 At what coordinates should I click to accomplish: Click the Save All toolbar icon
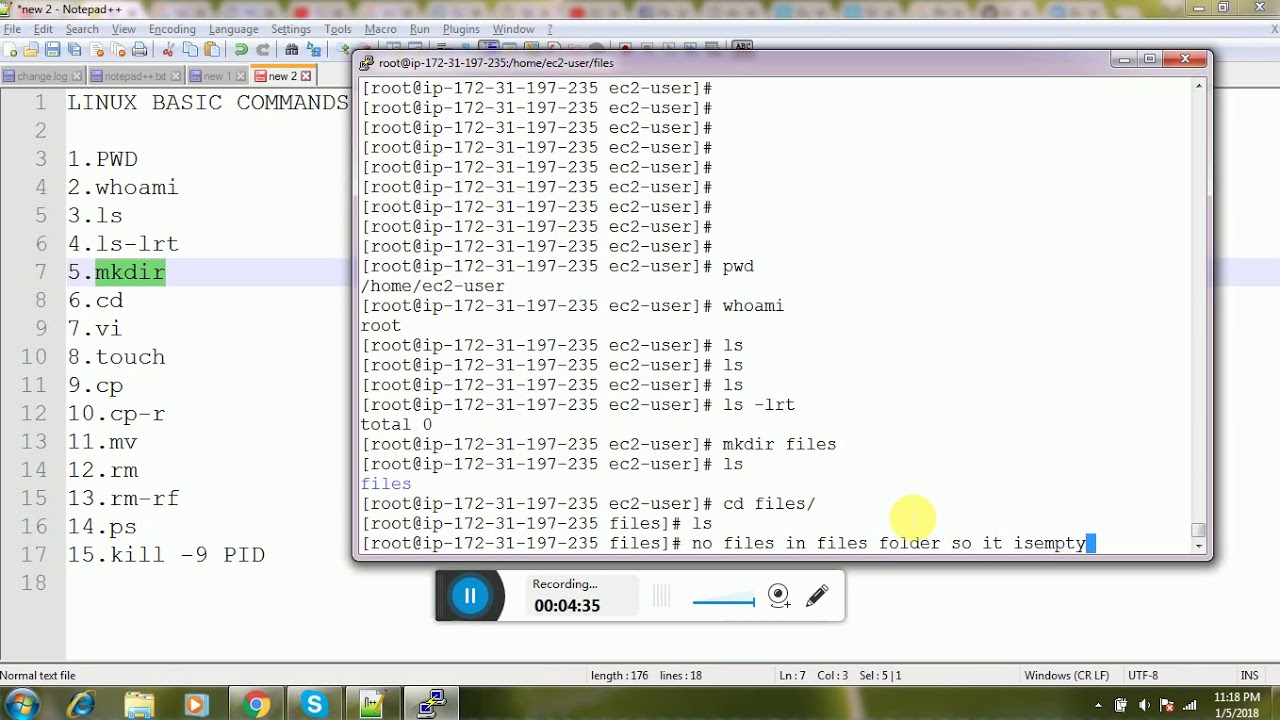[x=75, y=50]
